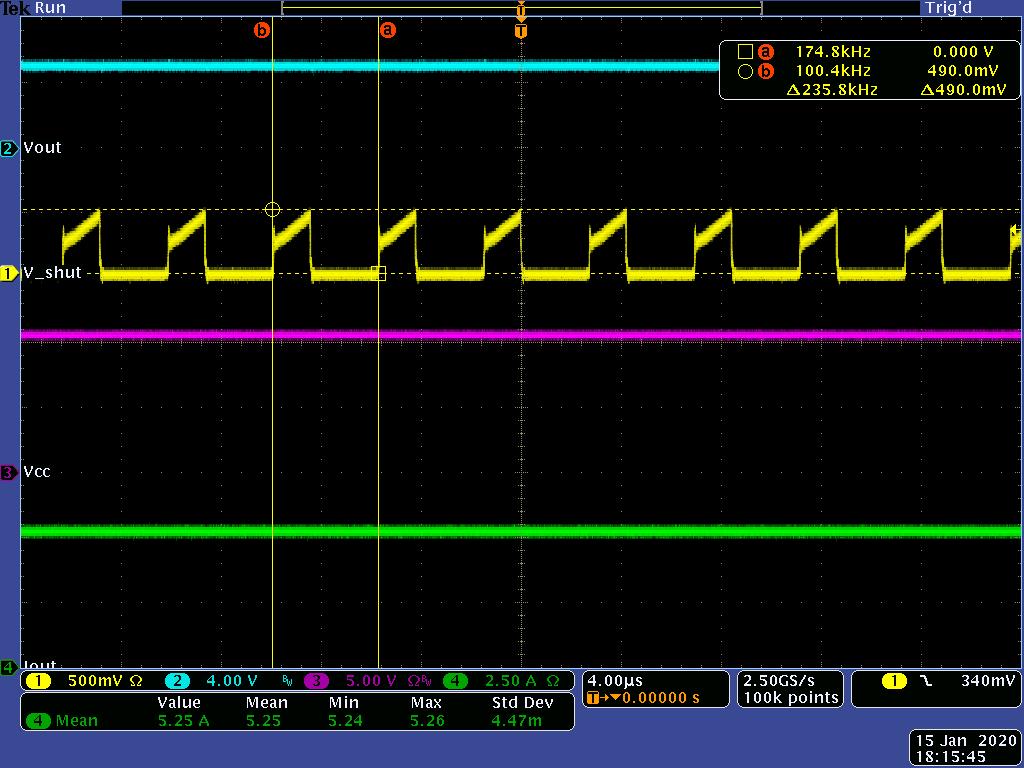
Task: Click the 100k points record length
Action: click(x=790, y=698)
